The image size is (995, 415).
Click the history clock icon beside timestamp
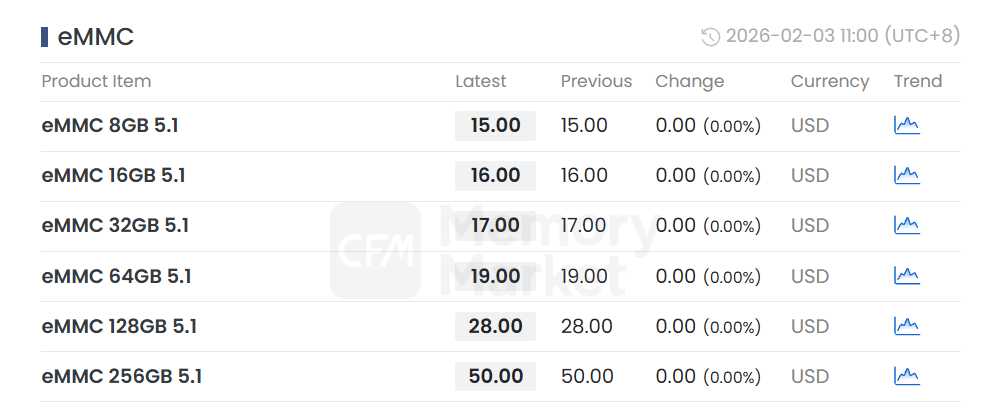(711, 37)
